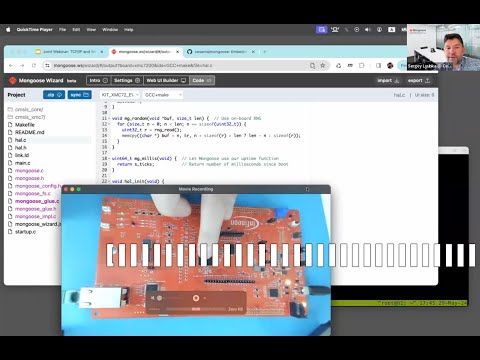Click the volume icon in menu bar
This screenshot has width=480, height=360.
367,30
